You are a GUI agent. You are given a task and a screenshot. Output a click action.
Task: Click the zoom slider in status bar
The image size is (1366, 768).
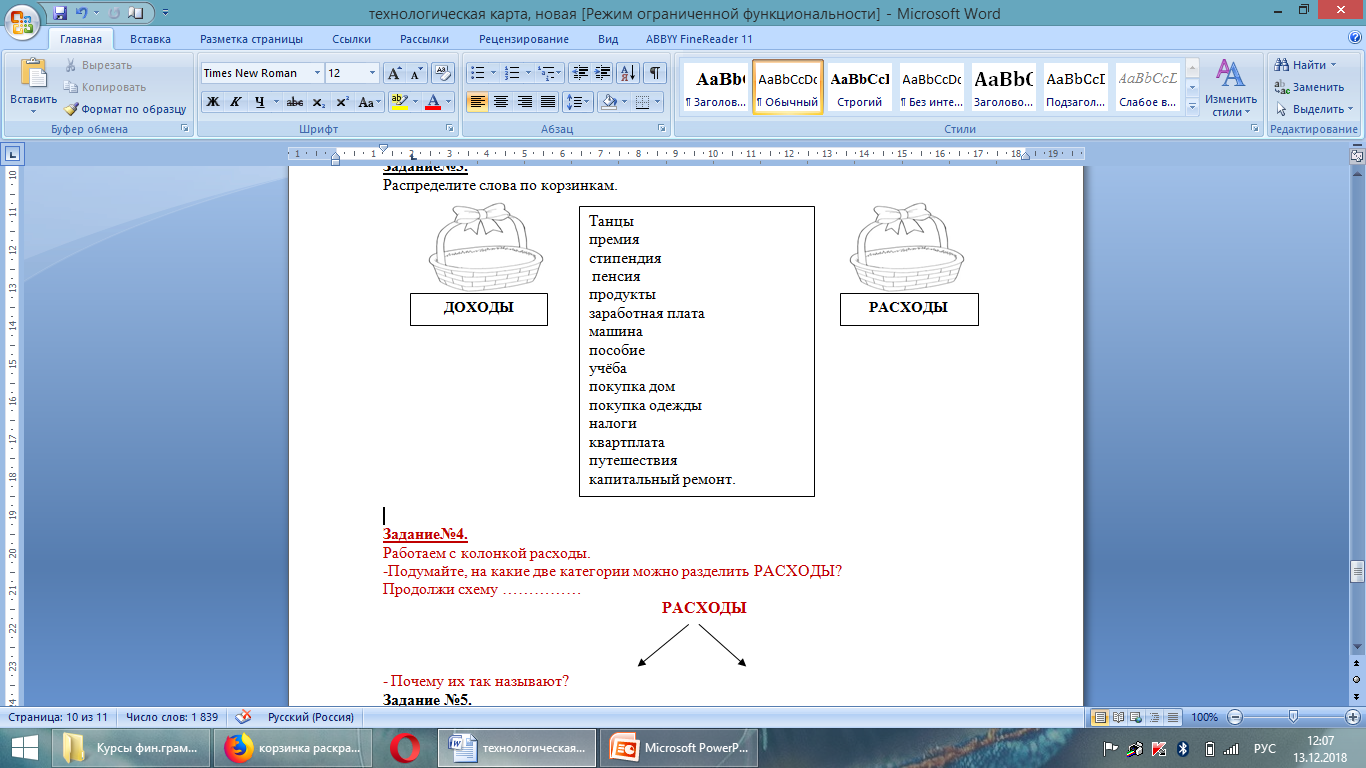[x=1294, y=717]
